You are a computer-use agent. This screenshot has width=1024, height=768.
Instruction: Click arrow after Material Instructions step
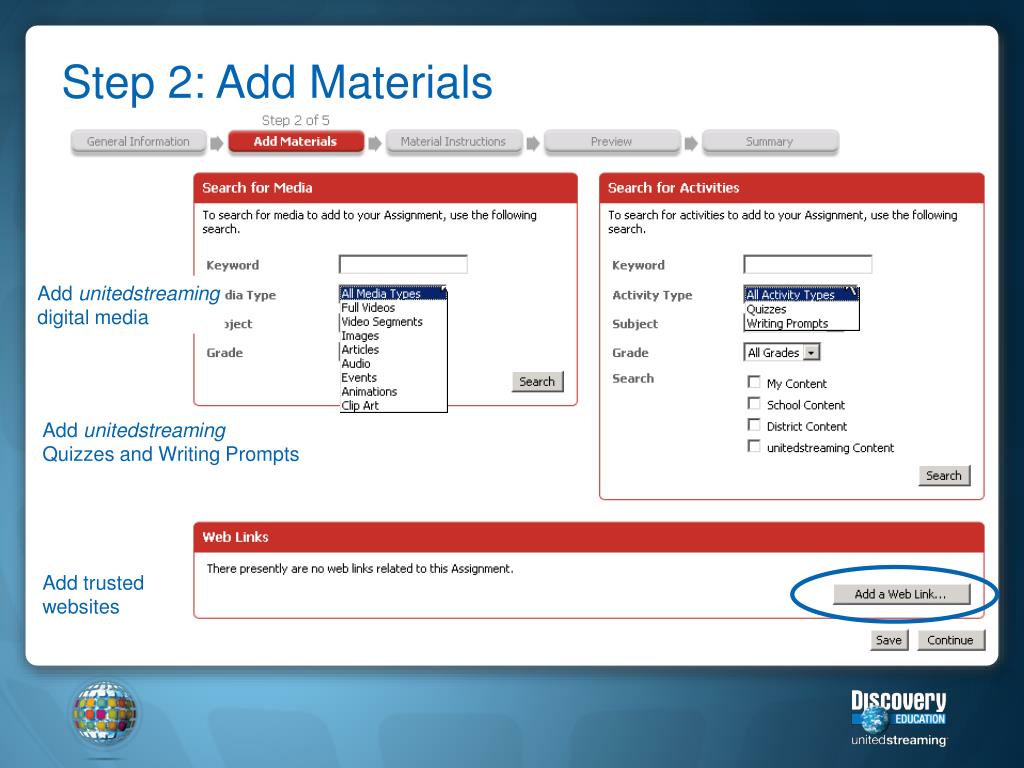pos(533,143)
